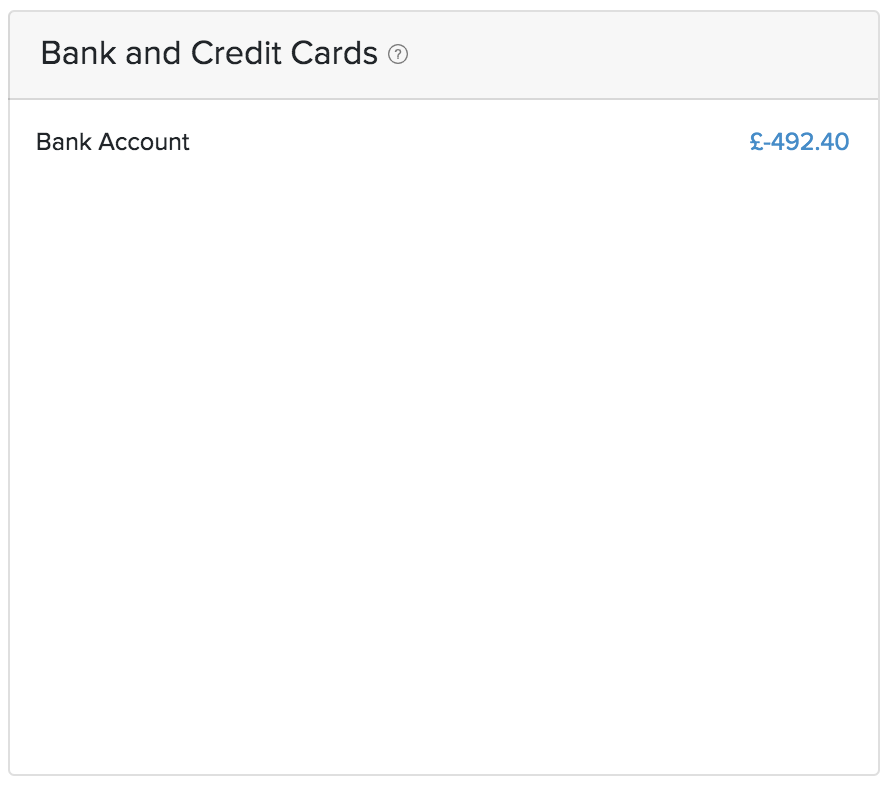Open Bank Account details from the list
Screen dimensions: 890x790
112,142
